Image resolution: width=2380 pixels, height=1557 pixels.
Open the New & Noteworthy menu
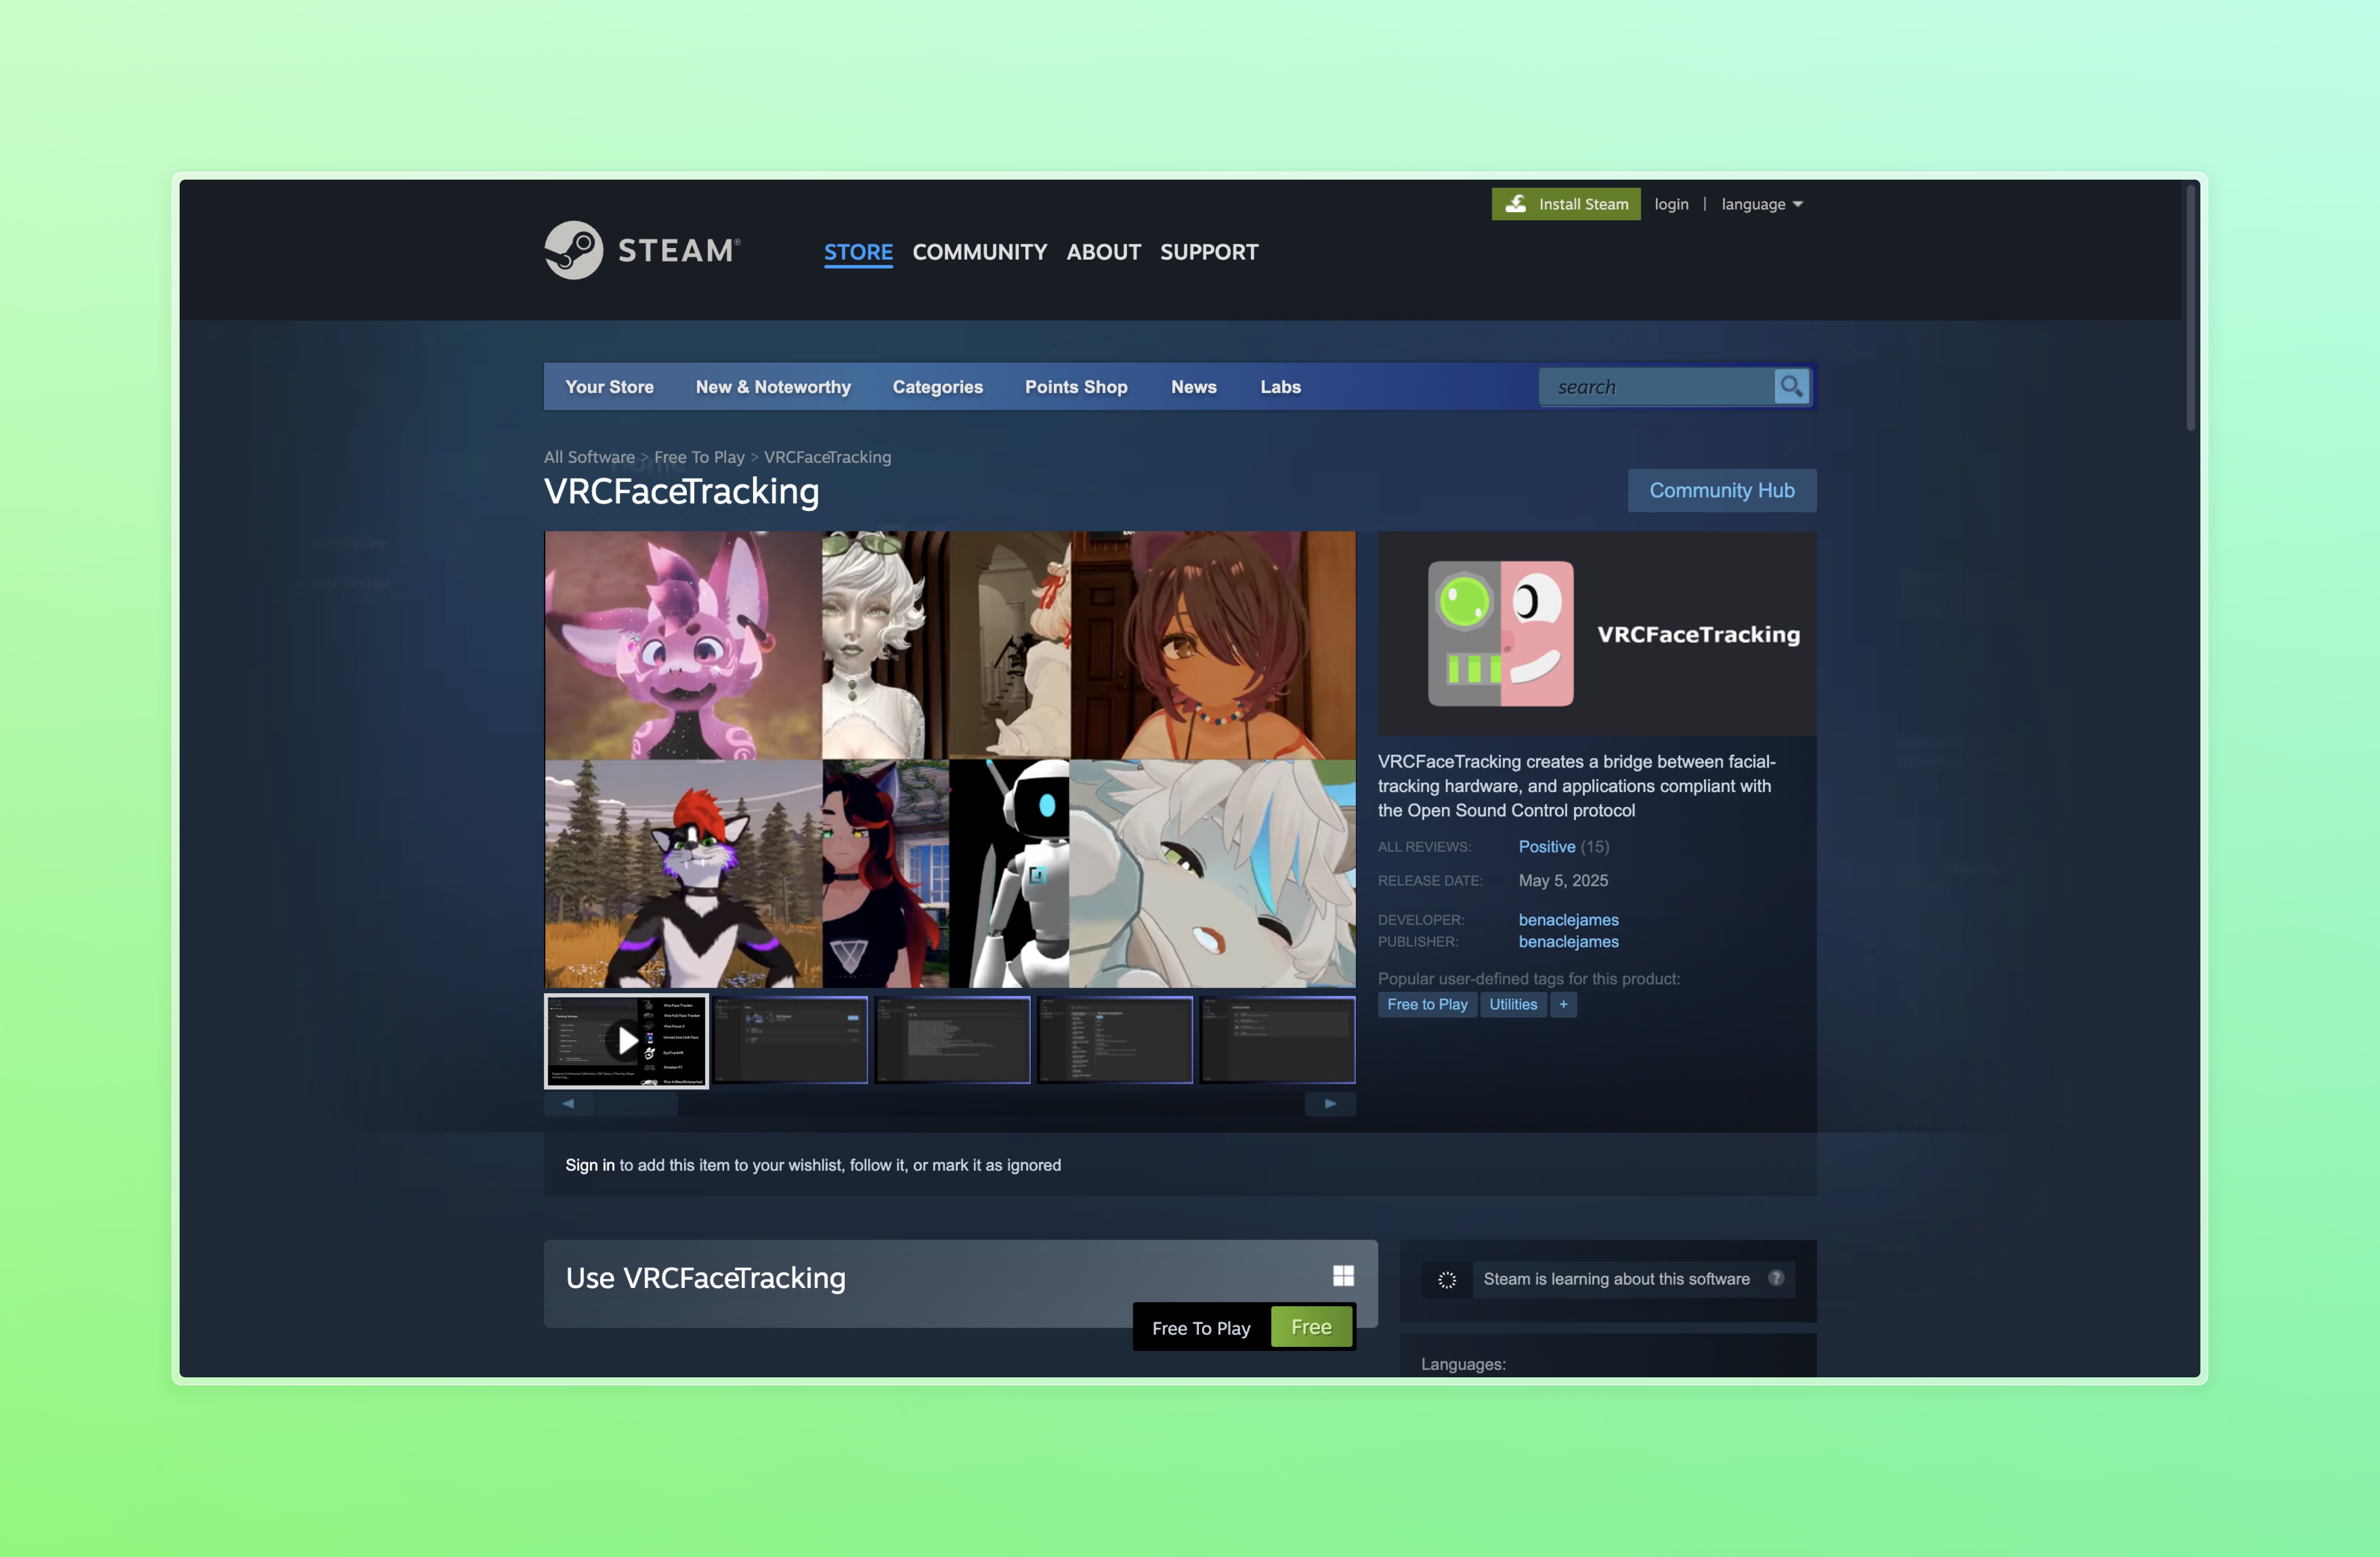coord(773,387)
